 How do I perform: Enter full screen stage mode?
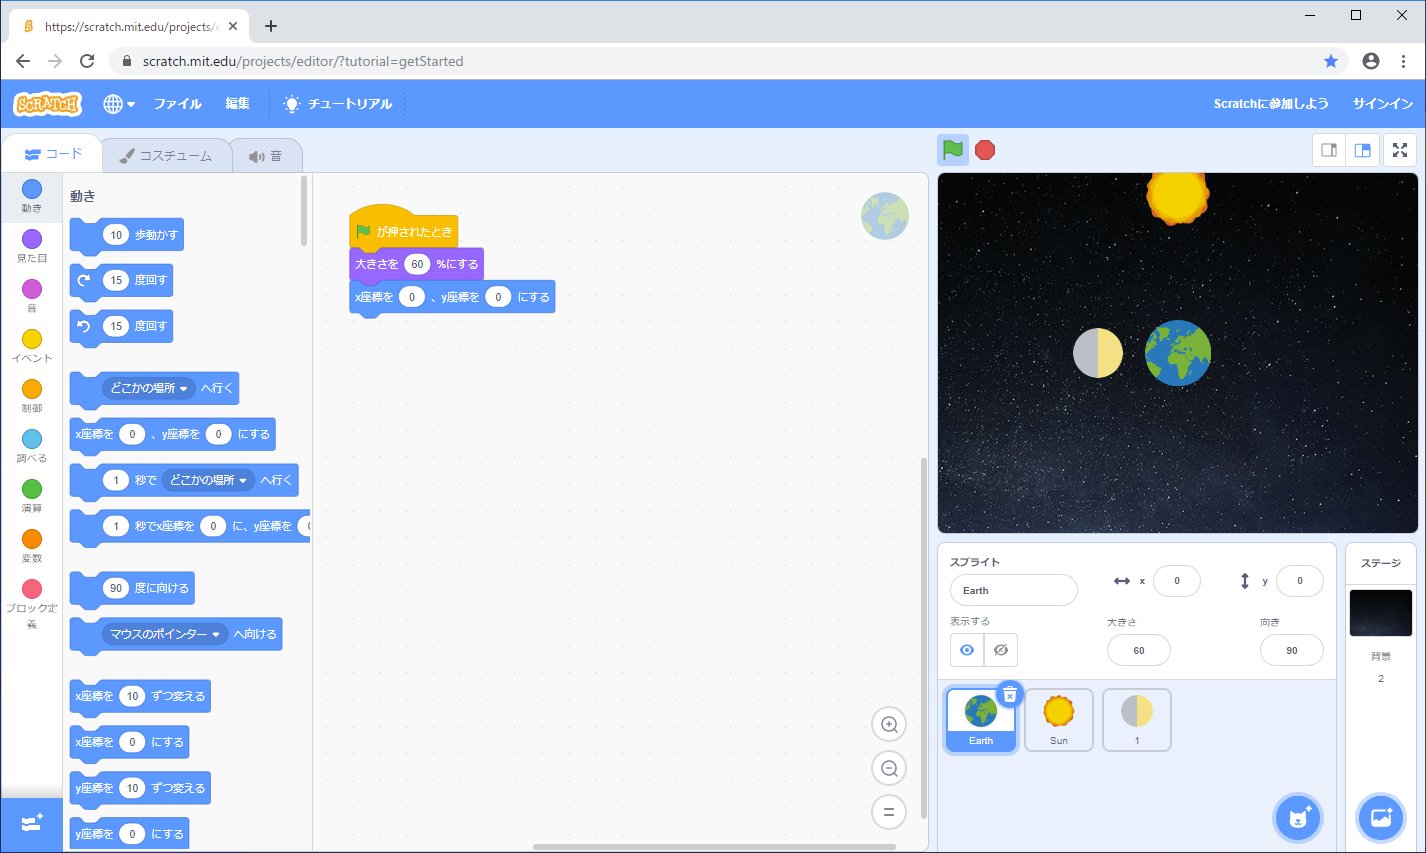(x=1400, y=150)
